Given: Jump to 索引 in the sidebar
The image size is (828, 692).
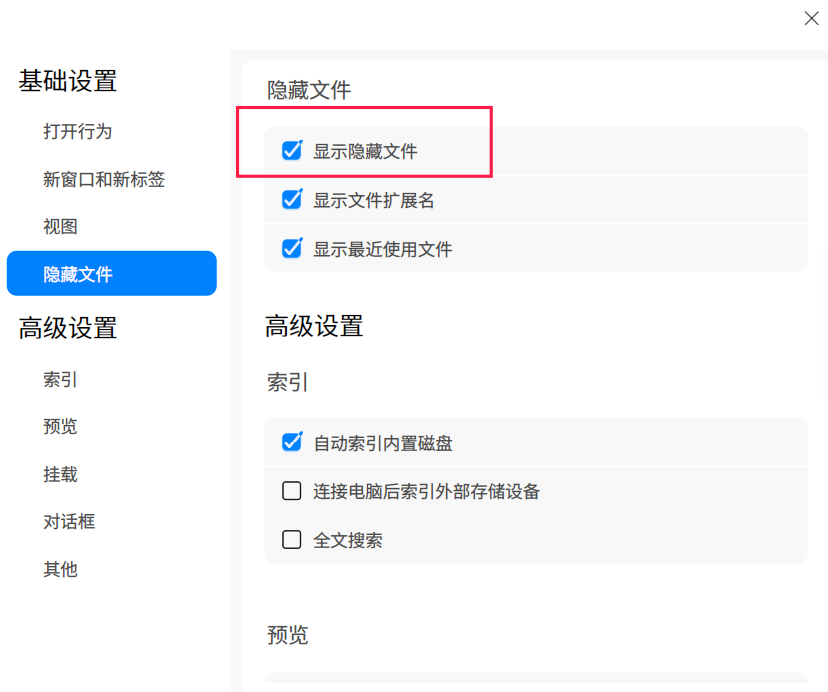Looking at the screenshot, I should point(60,379).
